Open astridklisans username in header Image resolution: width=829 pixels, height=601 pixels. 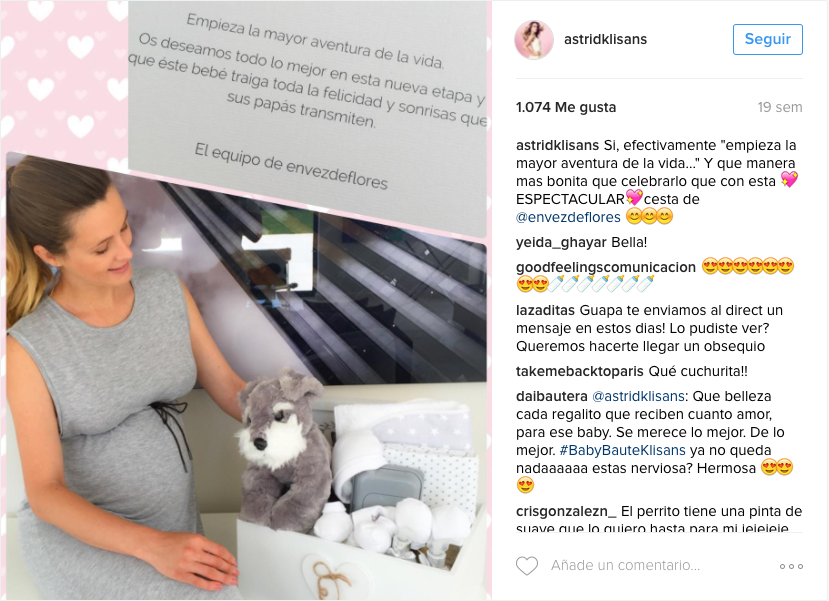click(605, 39)
